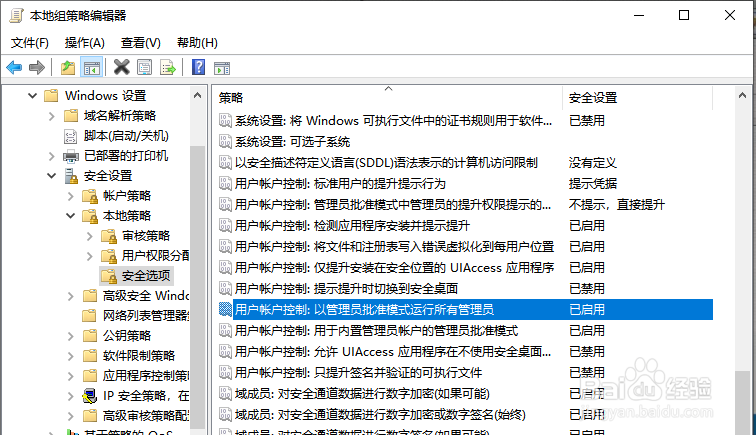The width and height of the screenshot is (756, 439).
Task: Expand the 域名解析策略 node
Action: coord(52,116)
